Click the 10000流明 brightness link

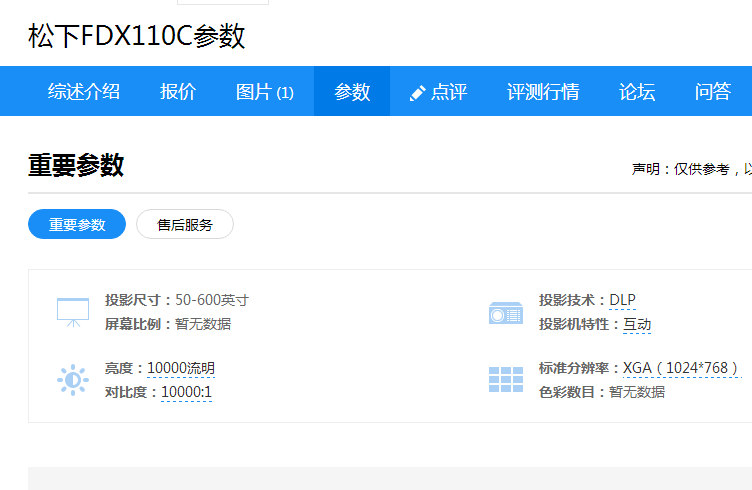pos(181,368)
